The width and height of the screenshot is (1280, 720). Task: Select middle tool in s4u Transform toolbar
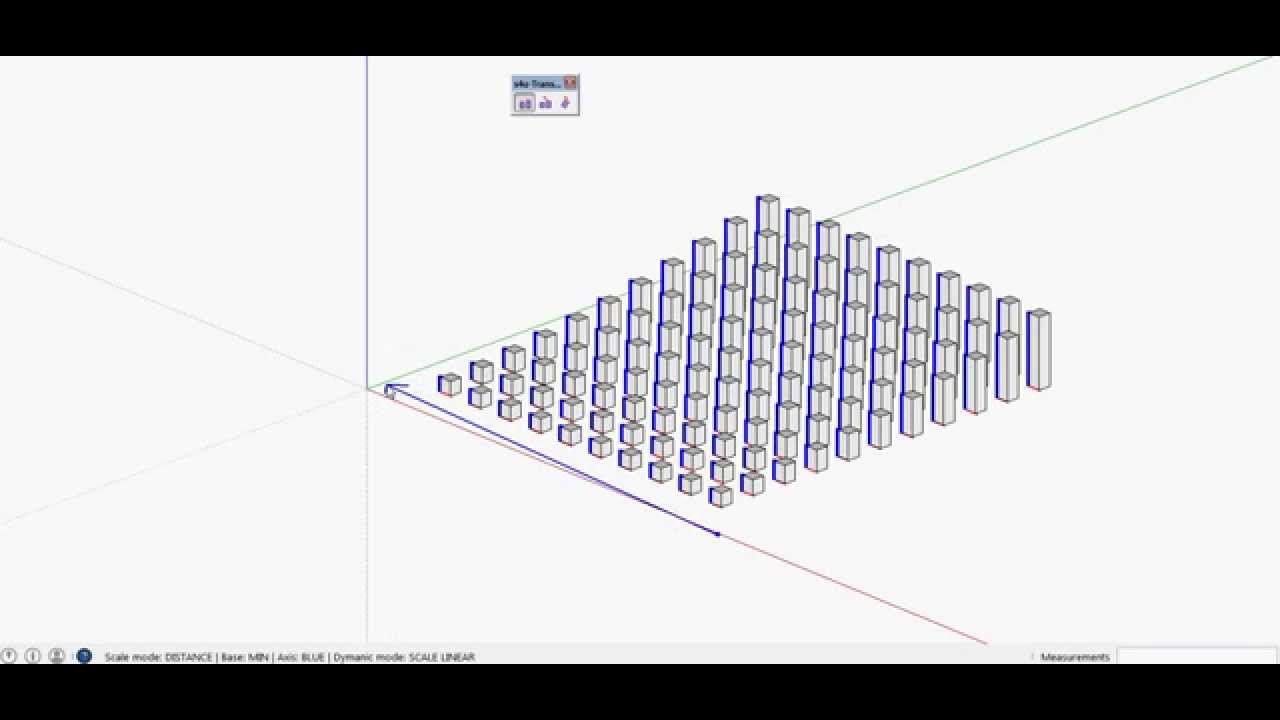(545, 103)
